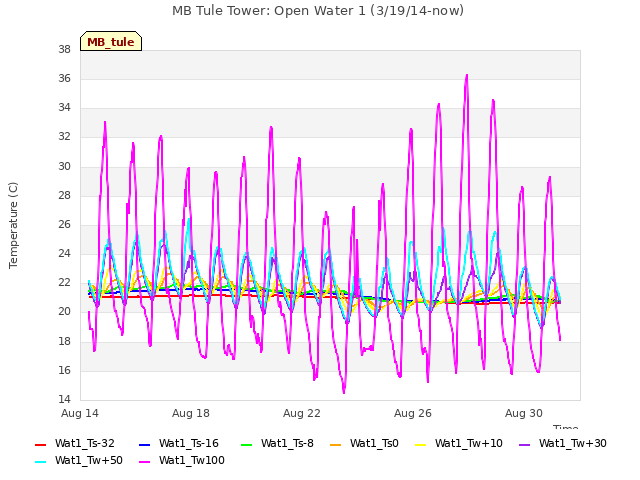The image size is (640, 480).
Task: Click the orange Wat1_Ts0 legend swatch
Action: 336,444
